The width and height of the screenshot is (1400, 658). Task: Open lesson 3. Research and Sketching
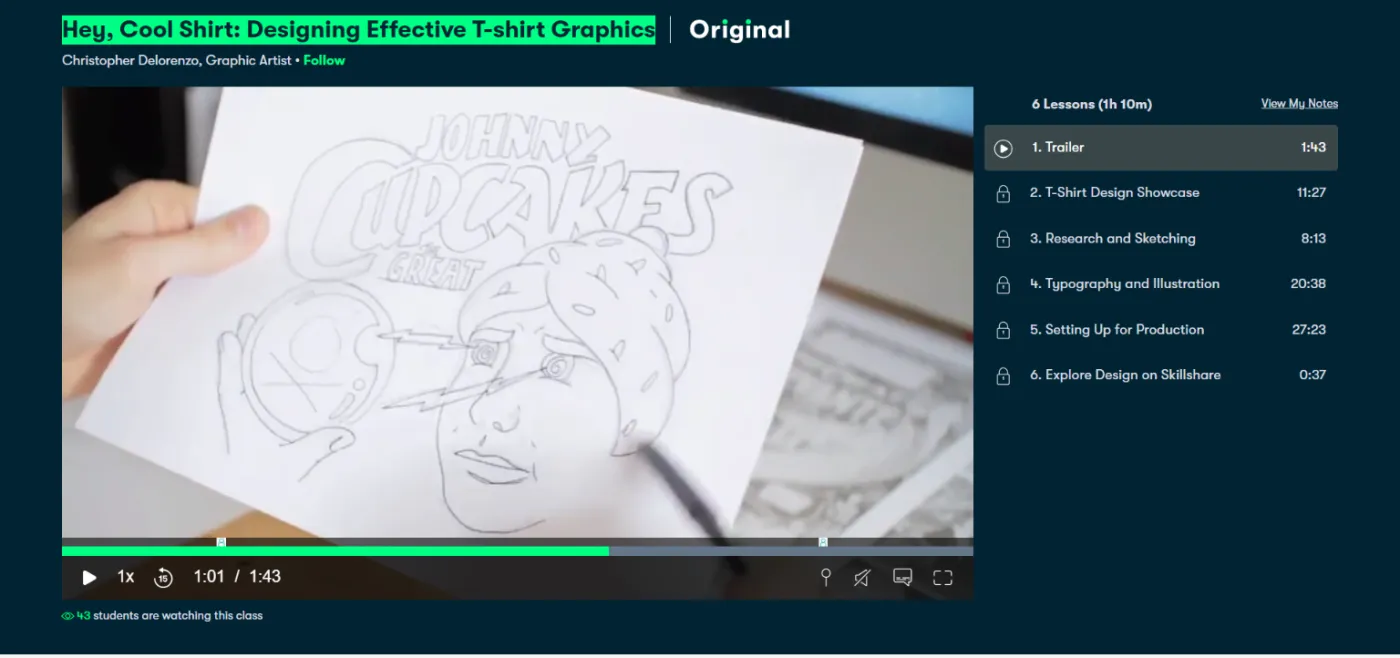tap(1161, 238)
